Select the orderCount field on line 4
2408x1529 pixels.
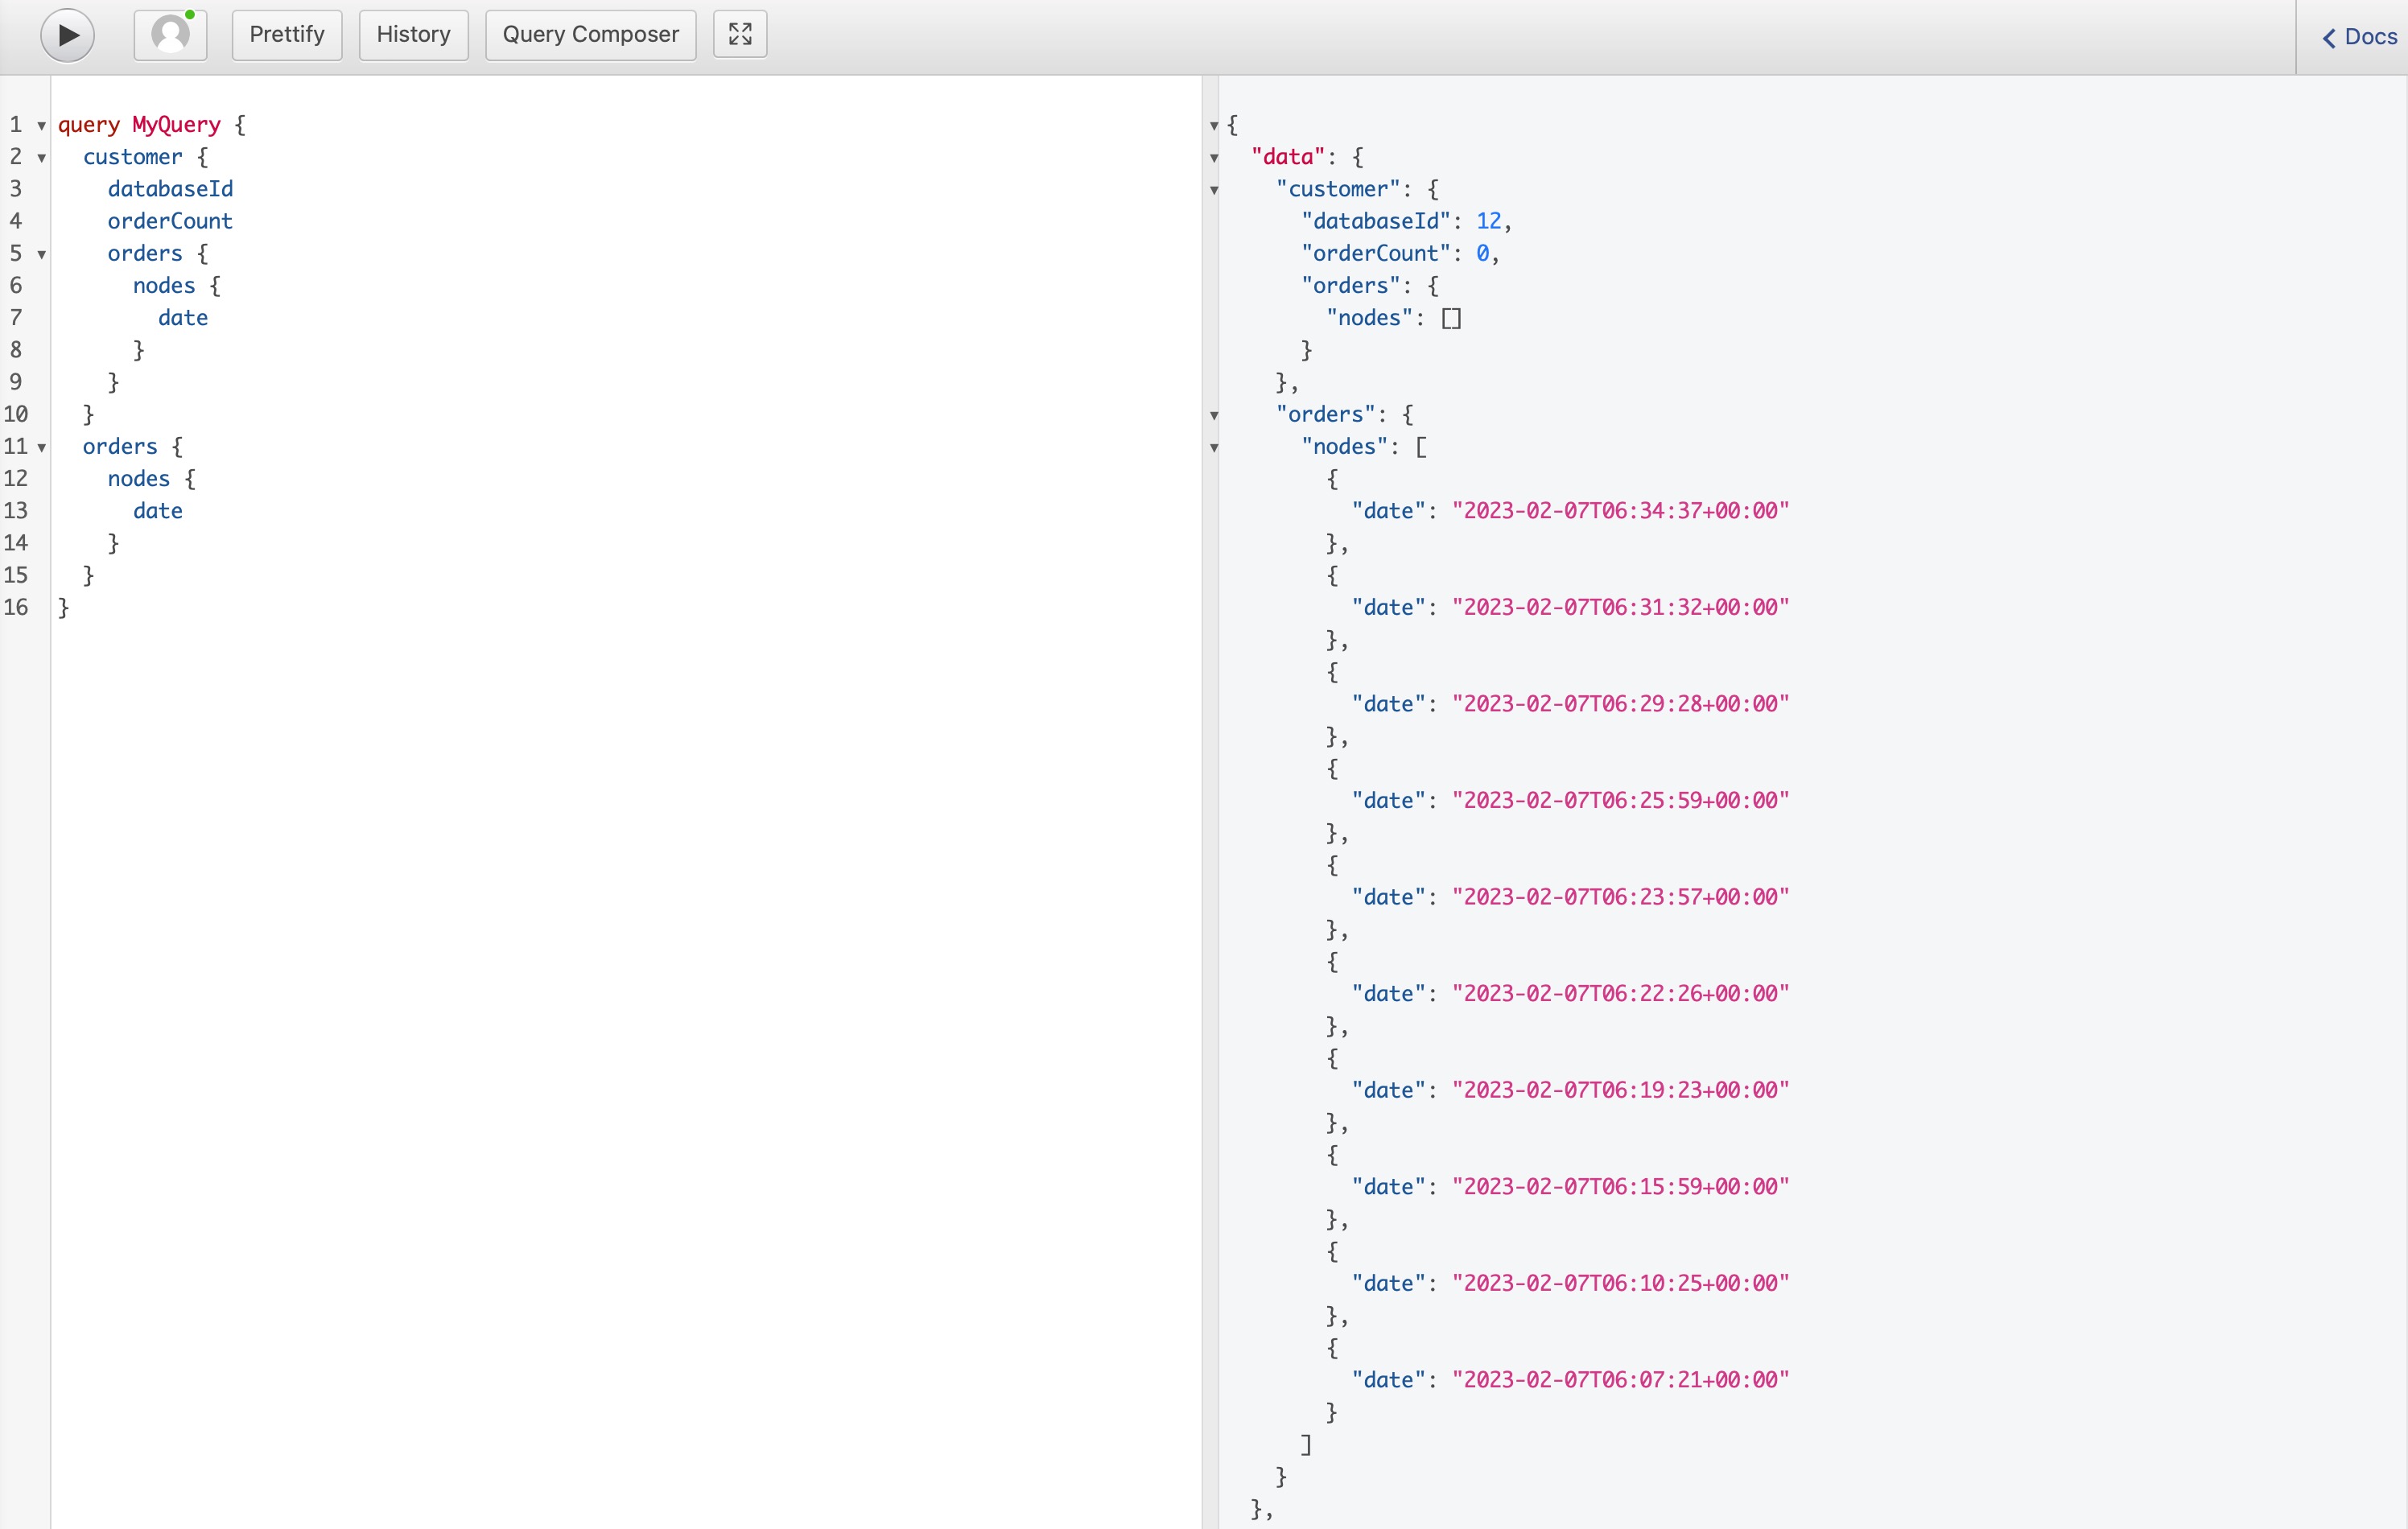pyautogui.click(x=170, y=221)
